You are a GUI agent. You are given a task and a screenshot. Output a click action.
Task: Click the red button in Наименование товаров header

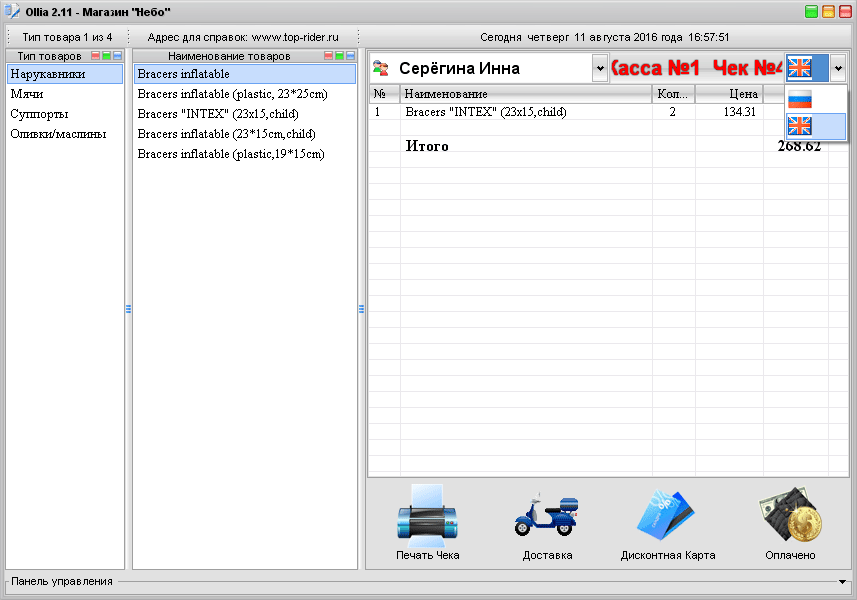328,56
